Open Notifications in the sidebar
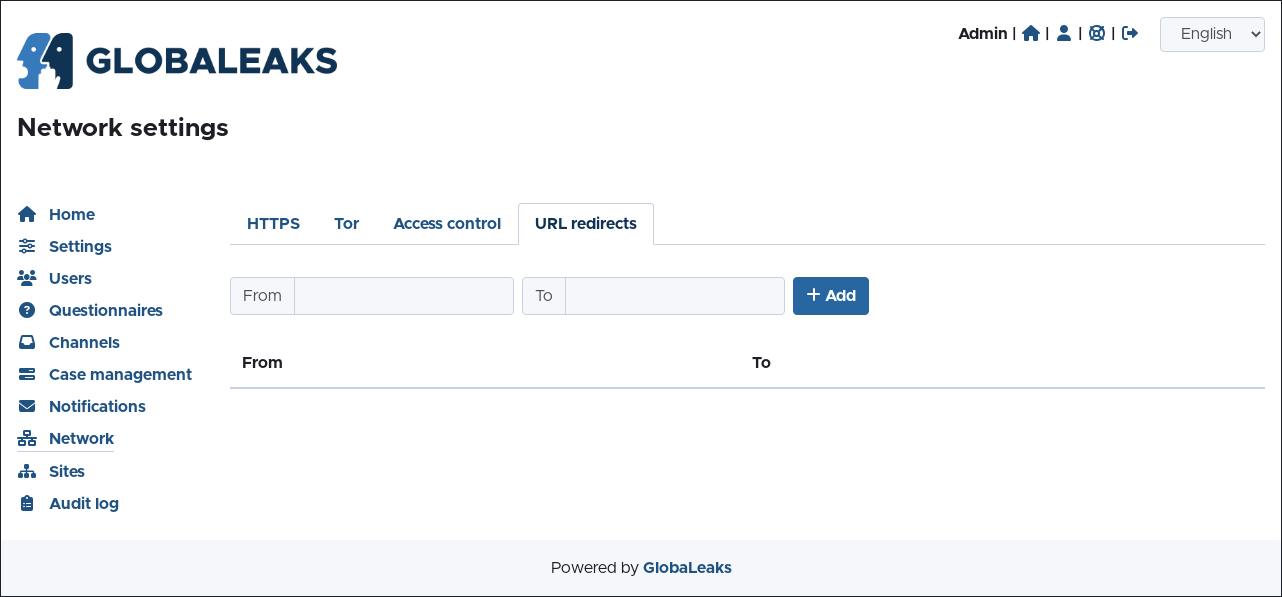Viewport: 1282px width, 597px height. (x=97, y=406)
